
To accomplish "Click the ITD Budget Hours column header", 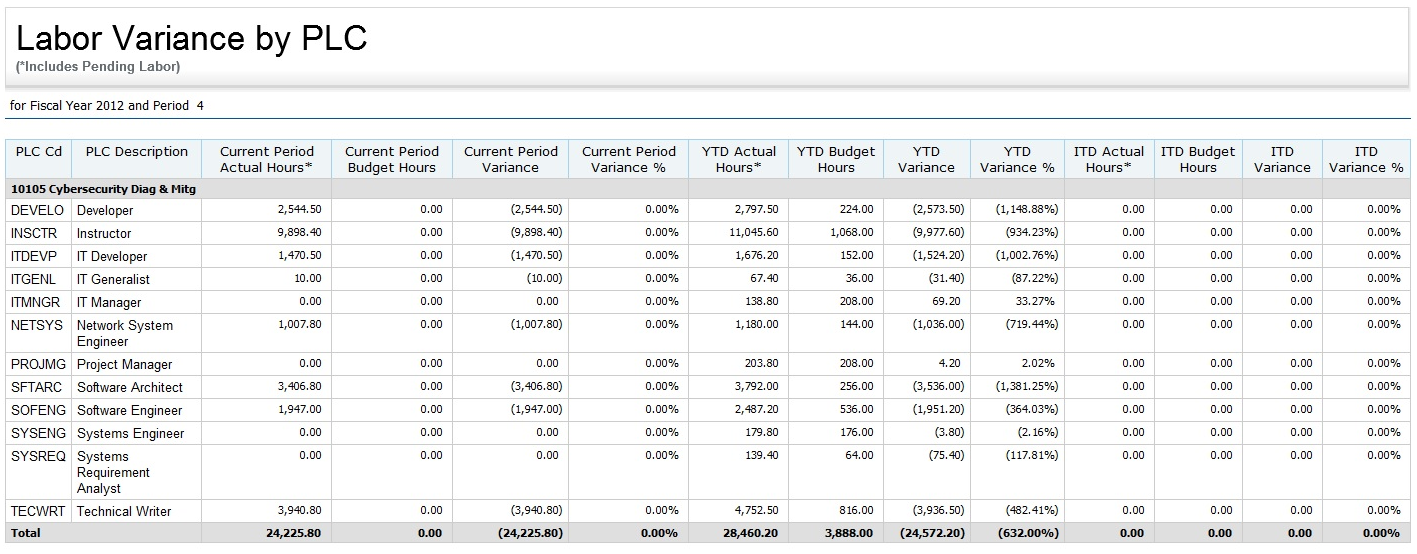I will click(x=1197, y=160).
